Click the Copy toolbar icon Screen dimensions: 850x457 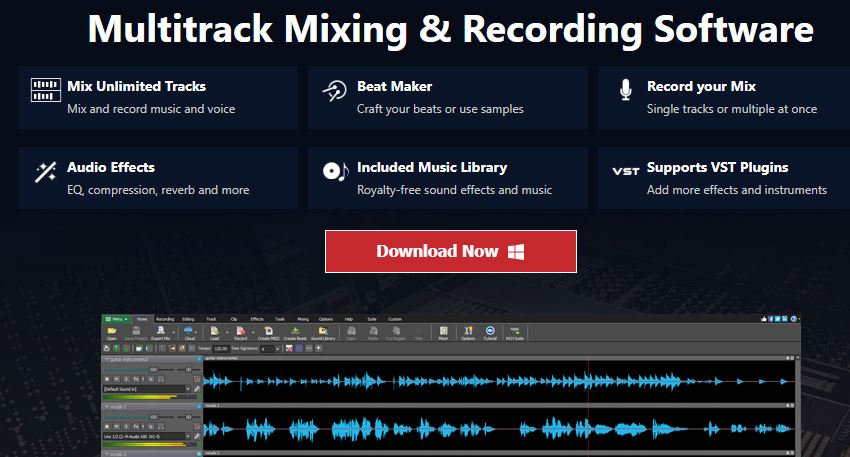point(351,333)
